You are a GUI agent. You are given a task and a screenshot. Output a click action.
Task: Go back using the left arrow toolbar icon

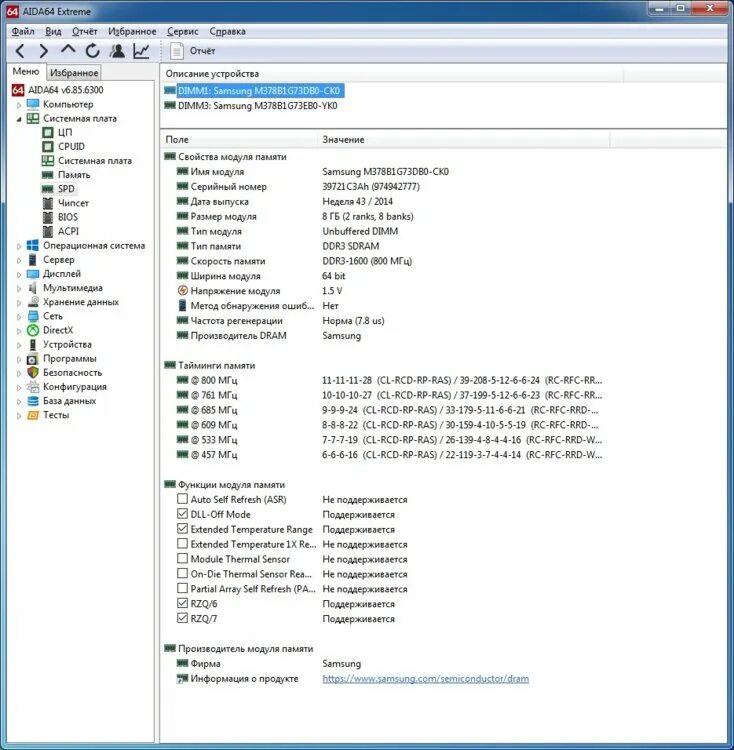20,51
